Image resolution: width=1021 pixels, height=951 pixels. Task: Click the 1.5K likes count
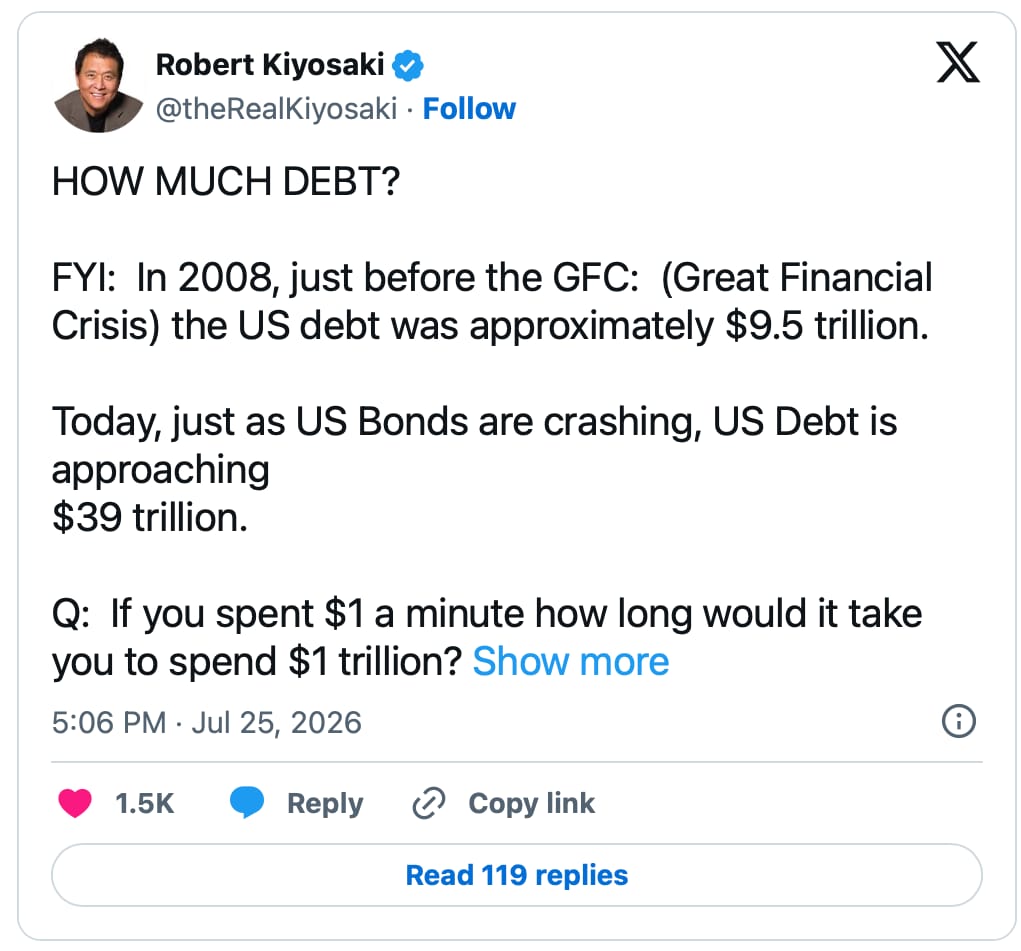(x=145, y=803)
